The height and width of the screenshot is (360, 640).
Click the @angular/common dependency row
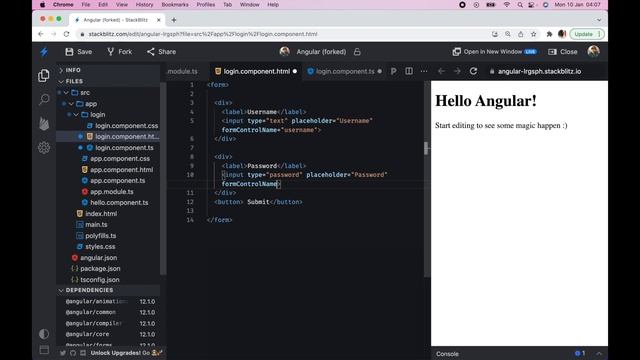(110, 312)
